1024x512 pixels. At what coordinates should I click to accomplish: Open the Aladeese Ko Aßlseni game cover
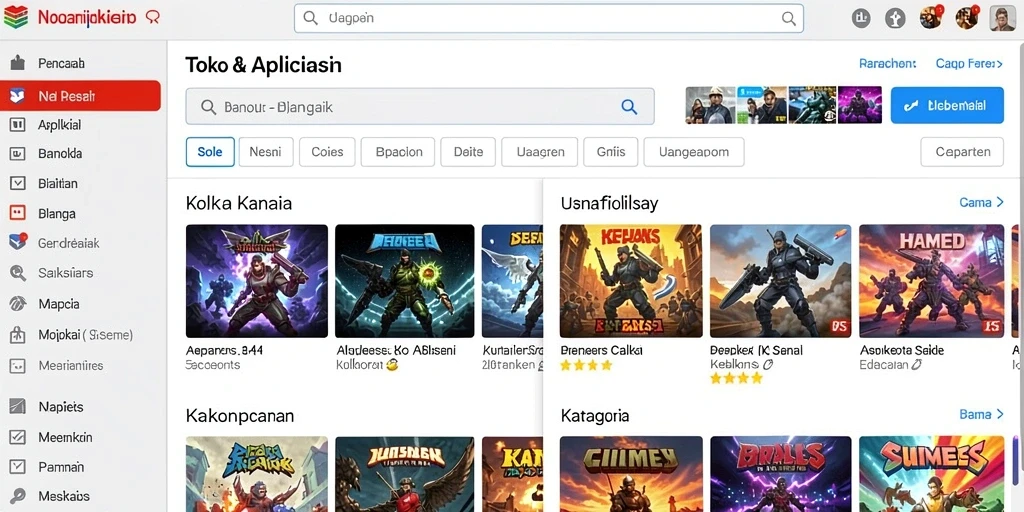405,281
